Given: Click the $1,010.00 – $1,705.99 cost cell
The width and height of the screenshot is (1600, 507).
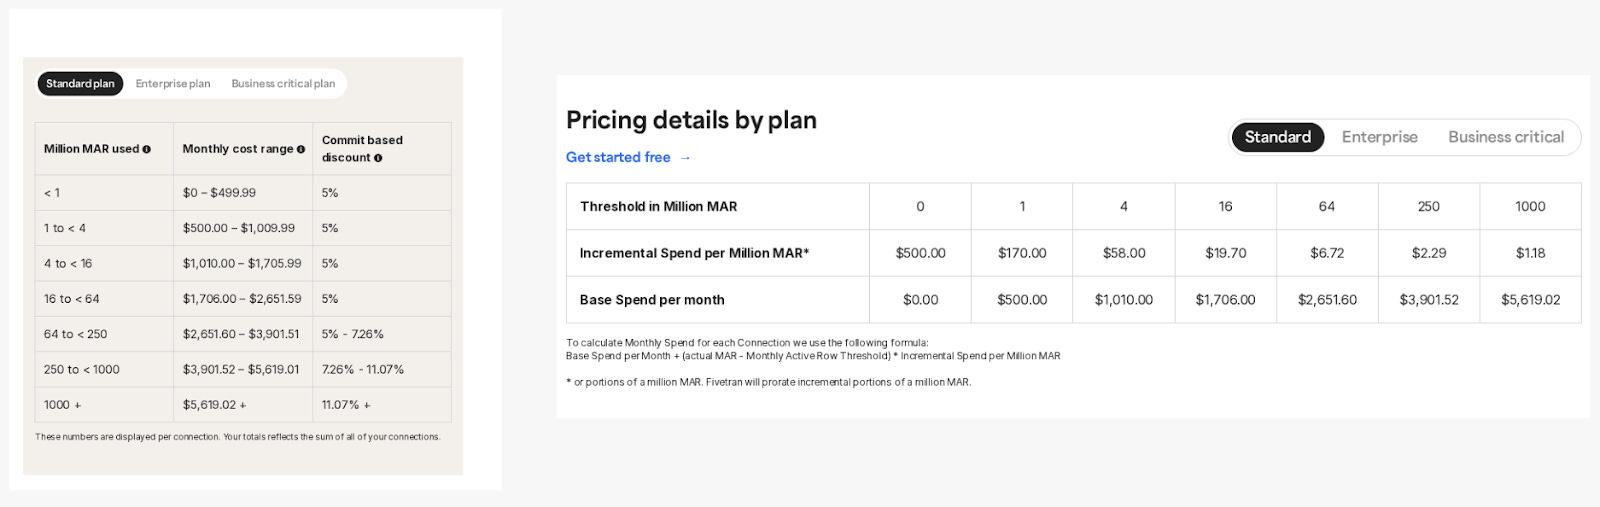Looking at the screenshot, I should (243, 263).
